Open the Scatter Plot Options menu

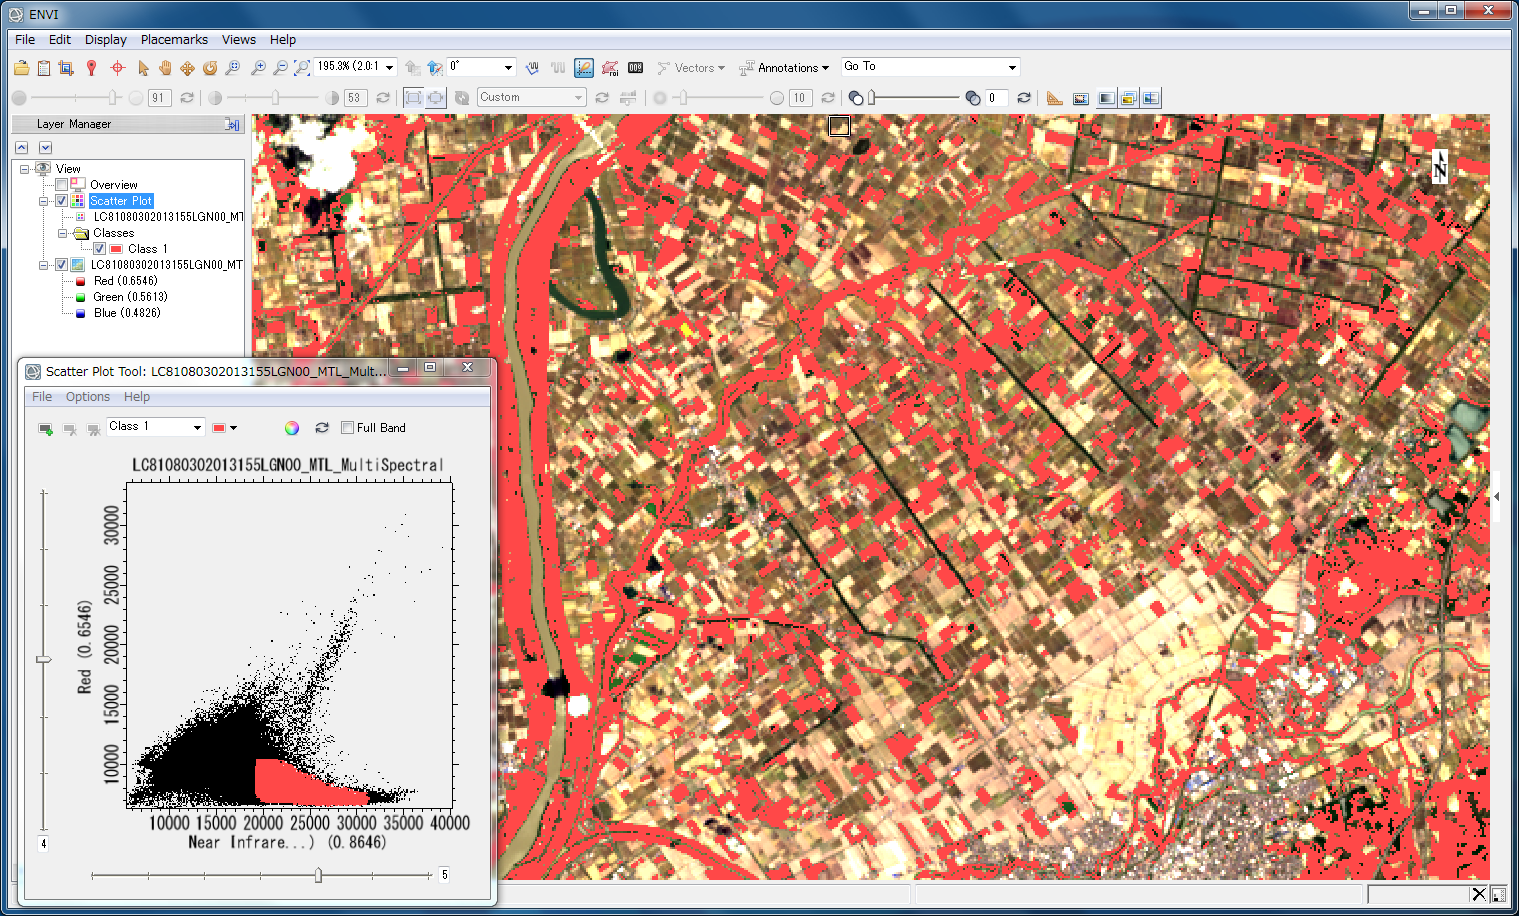pos(88,397)
